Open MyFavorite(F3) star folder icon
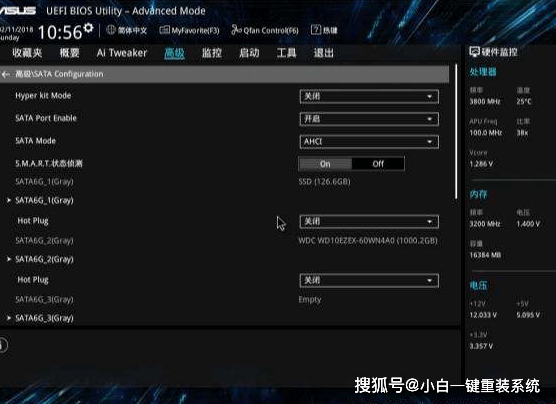556x404 pixels. pyautogui.click(x=164, y=30)
